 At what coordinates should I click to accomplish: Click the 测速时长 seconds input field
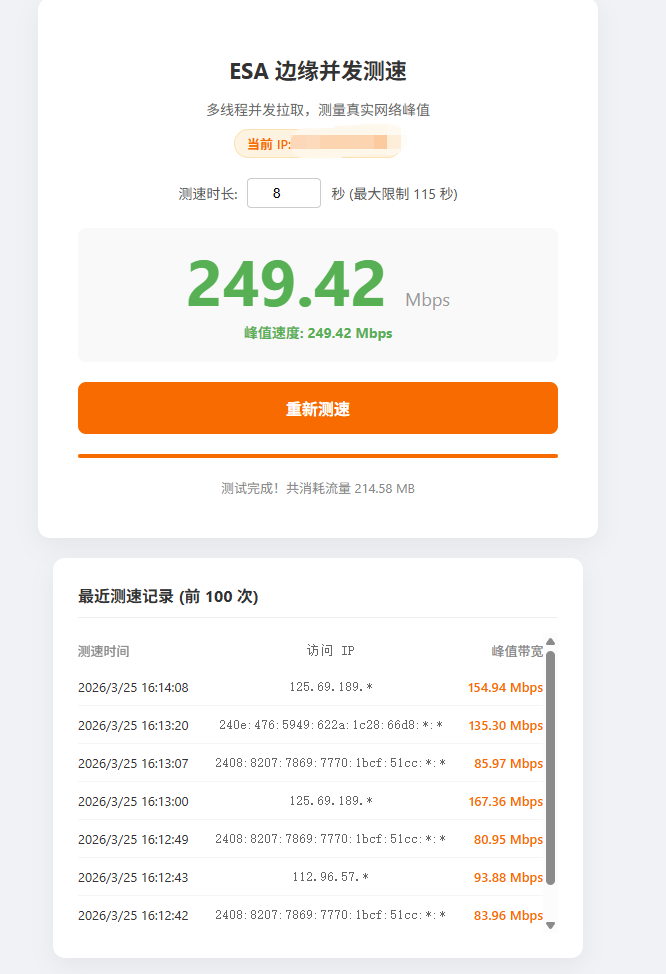click(283, 193)
